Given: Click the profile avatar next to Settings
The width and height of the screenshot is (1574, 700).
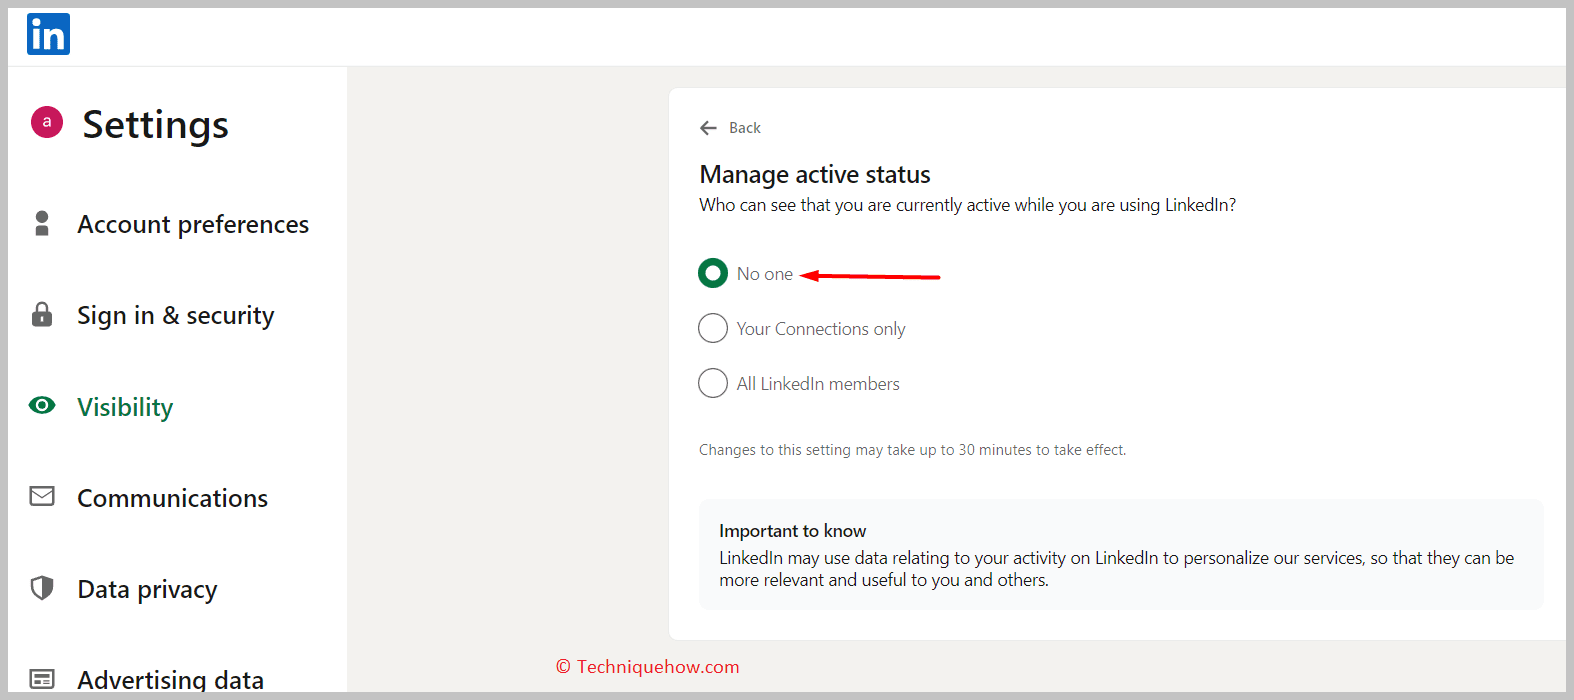Looking at the screenshot, I should coord(47,122).
